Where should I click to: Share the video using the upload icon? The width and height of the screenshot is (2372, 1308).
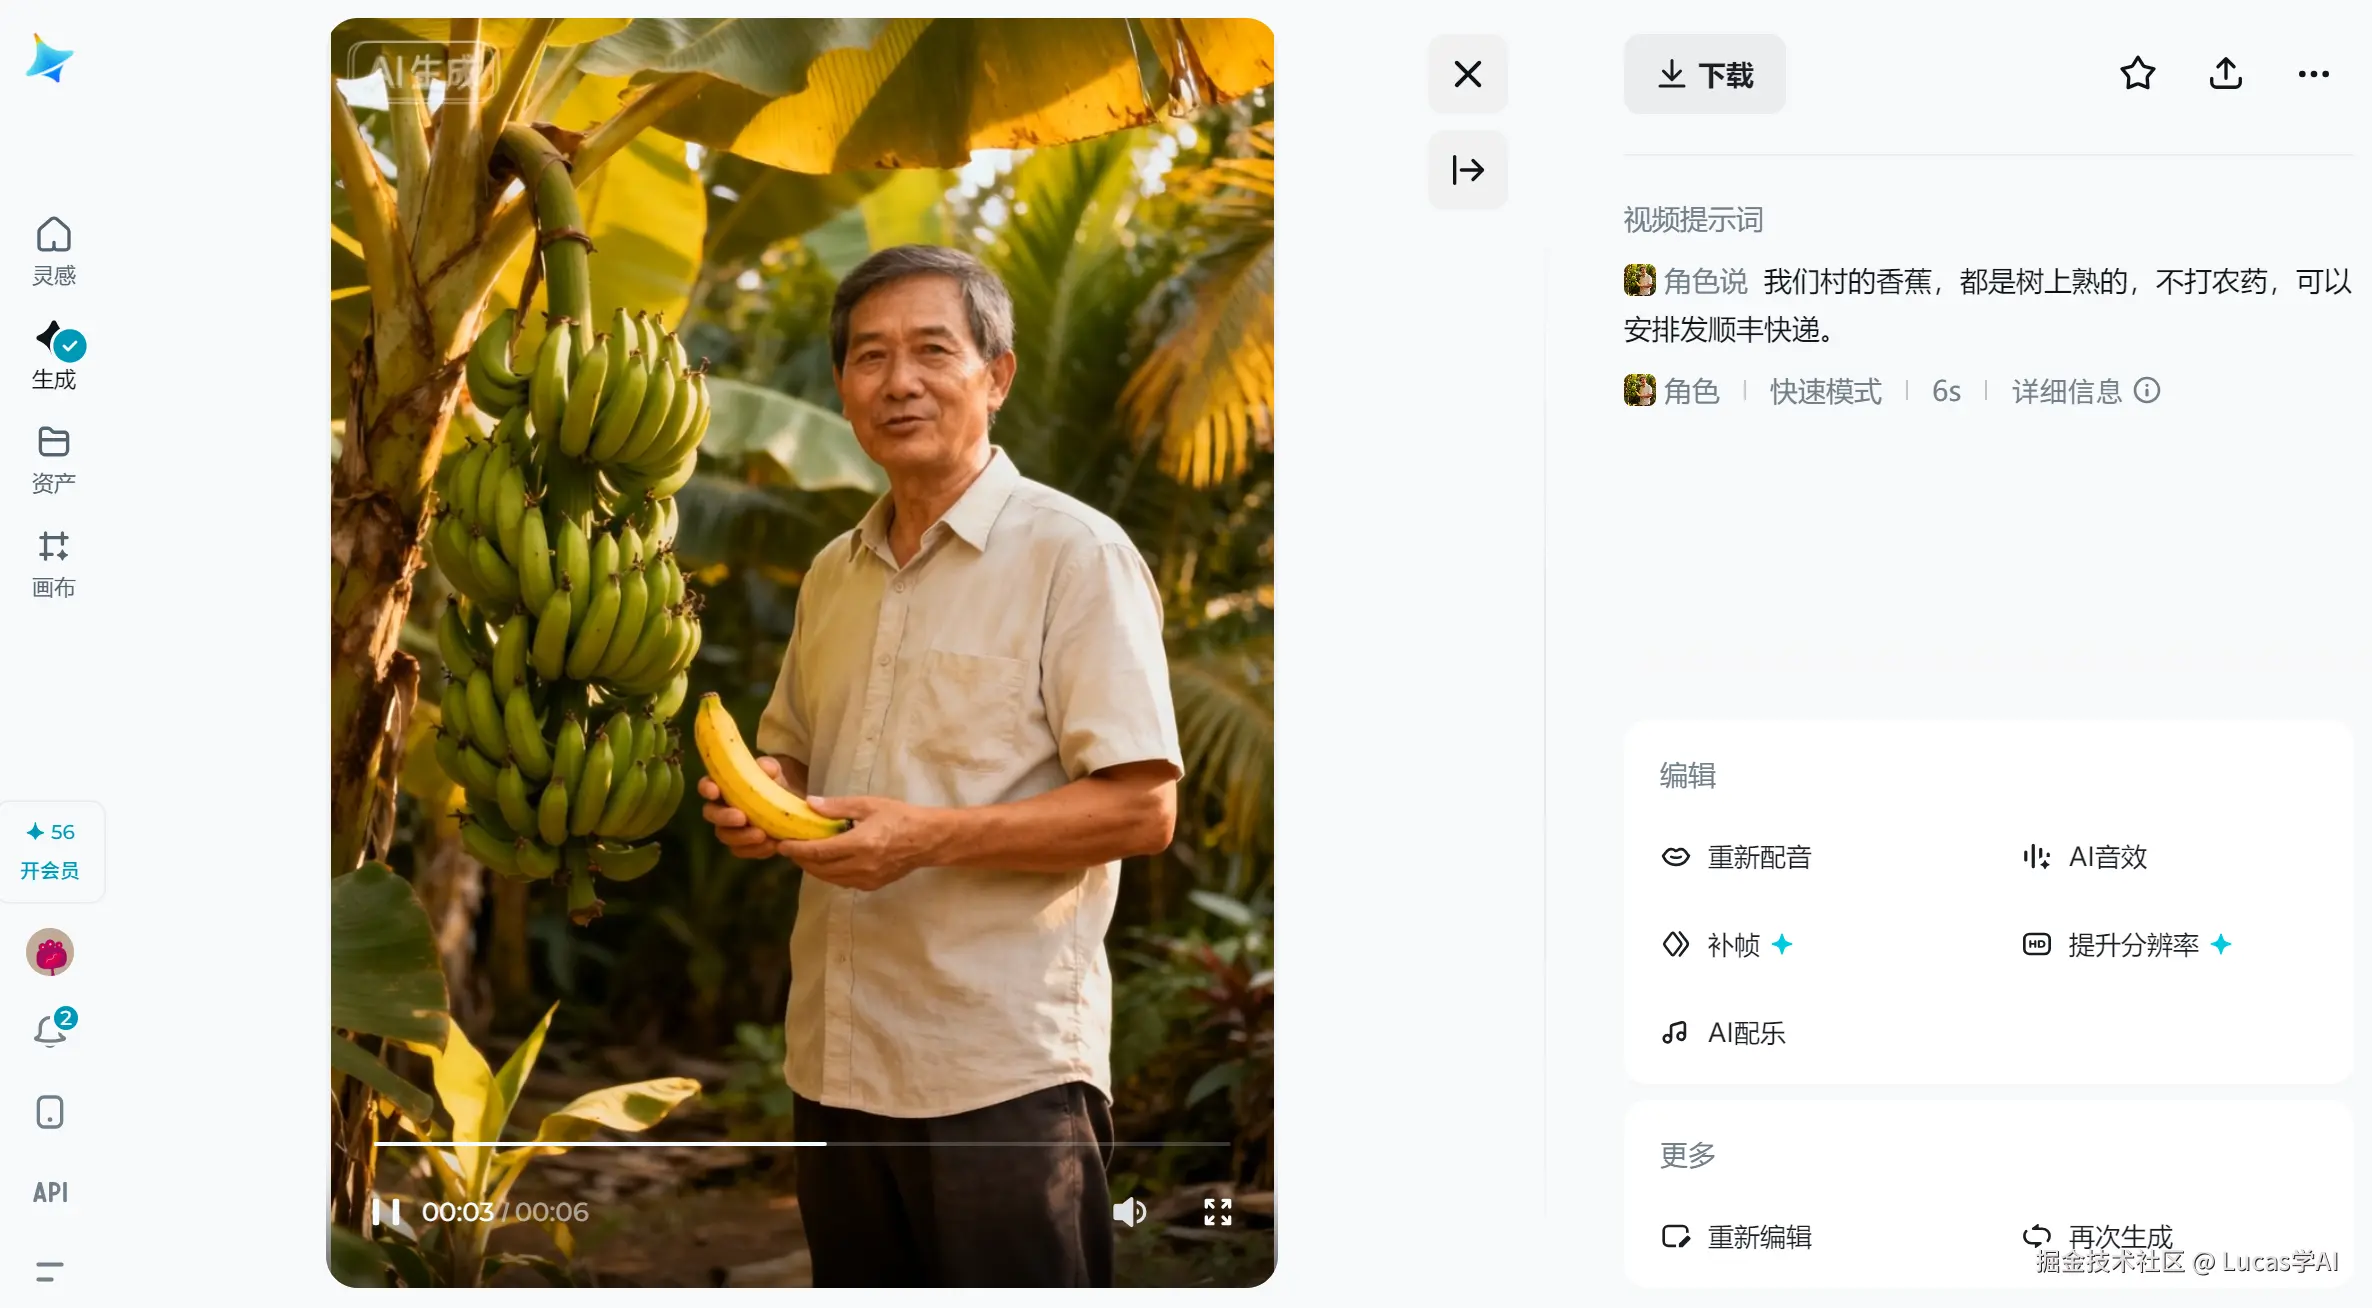[2226, 74]
